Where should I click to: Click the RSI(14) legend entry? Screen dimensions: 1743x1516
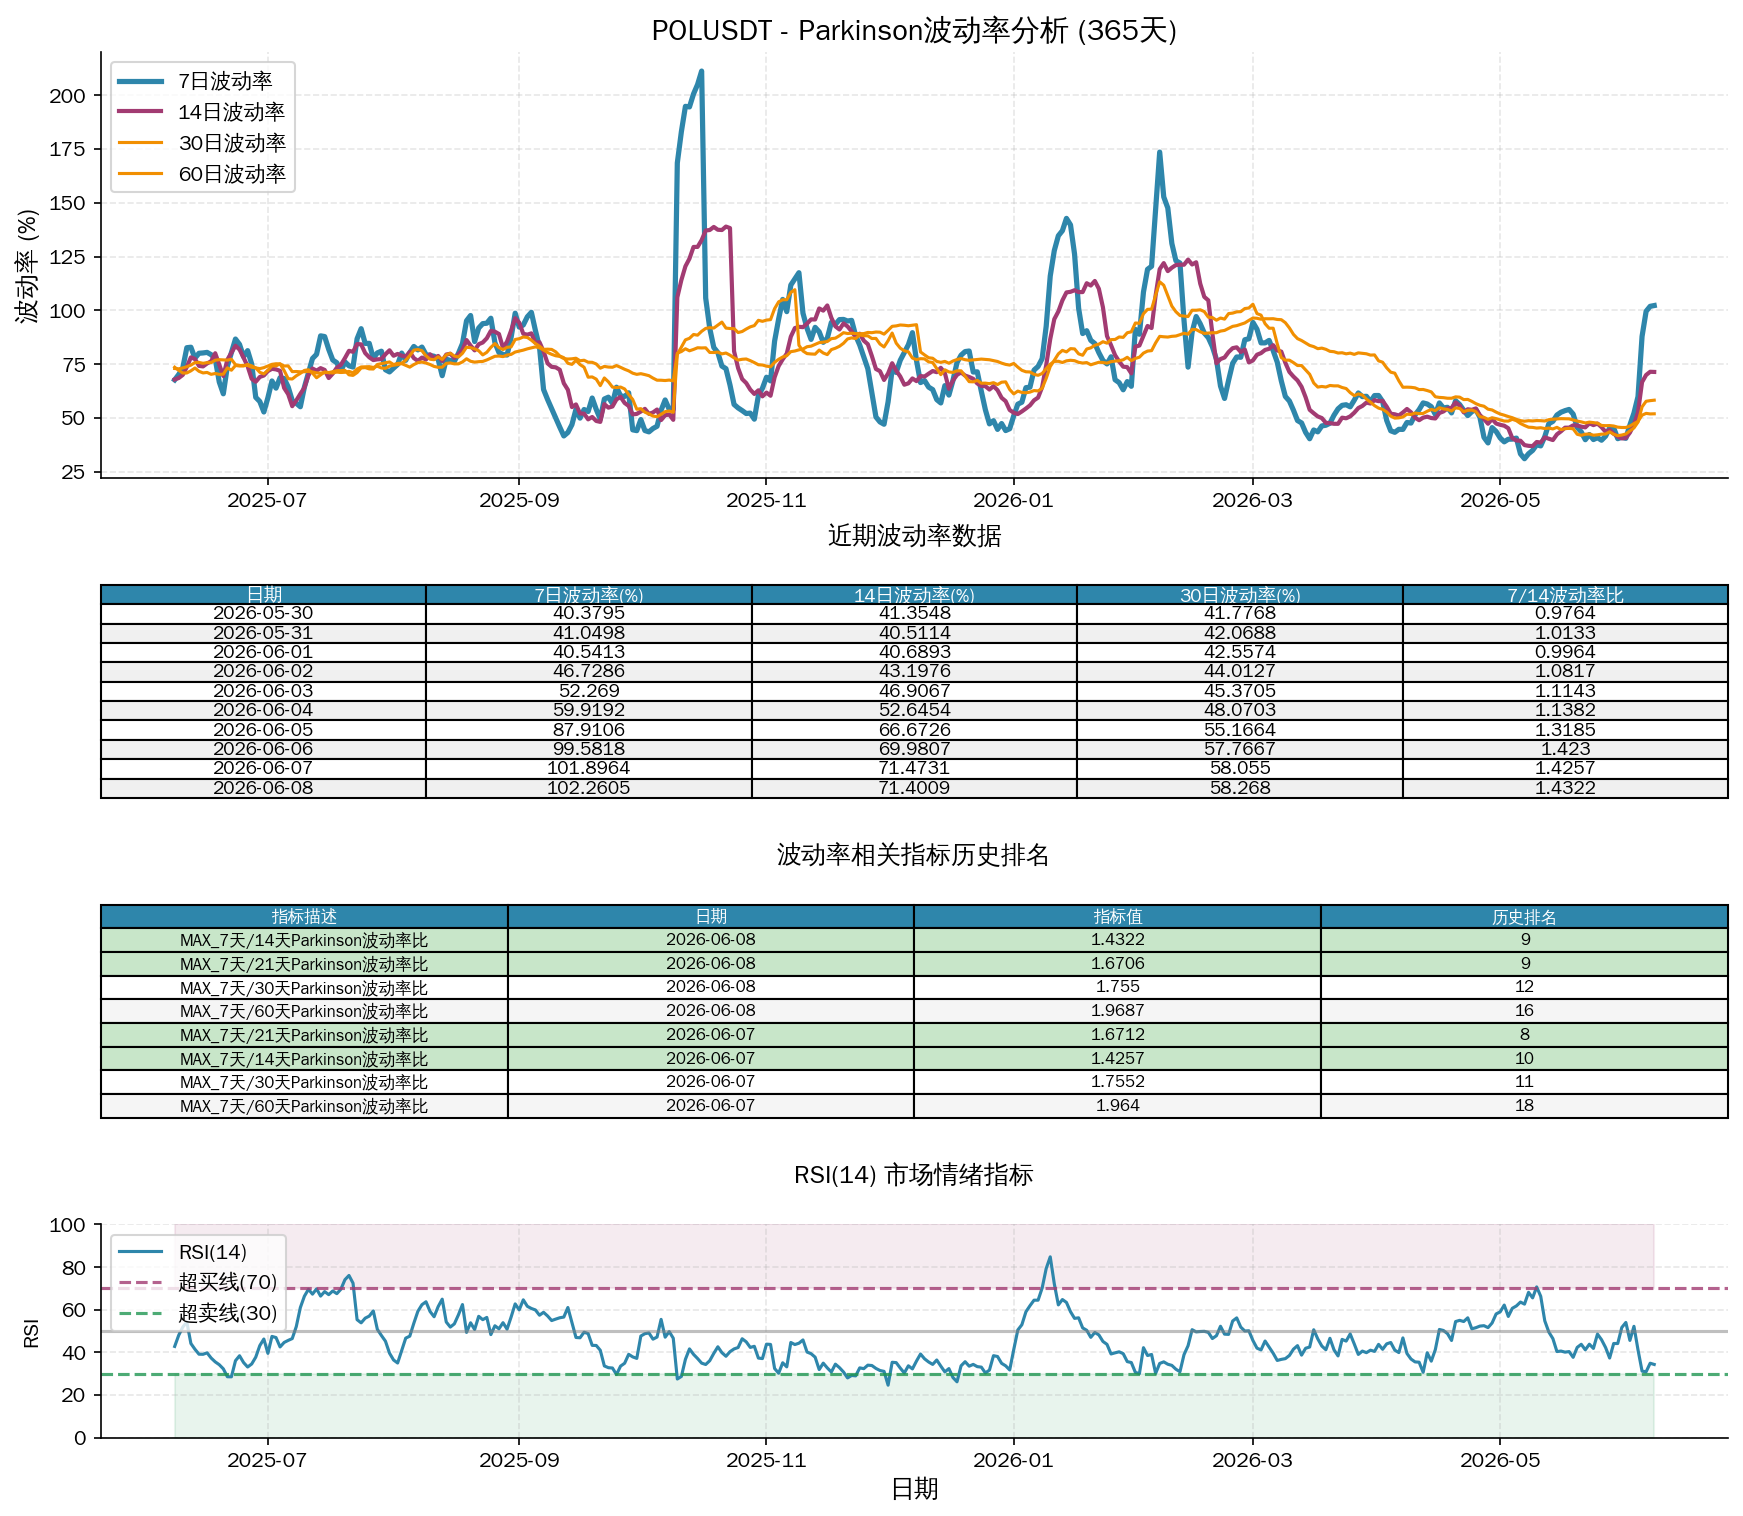pos(182,1252)
